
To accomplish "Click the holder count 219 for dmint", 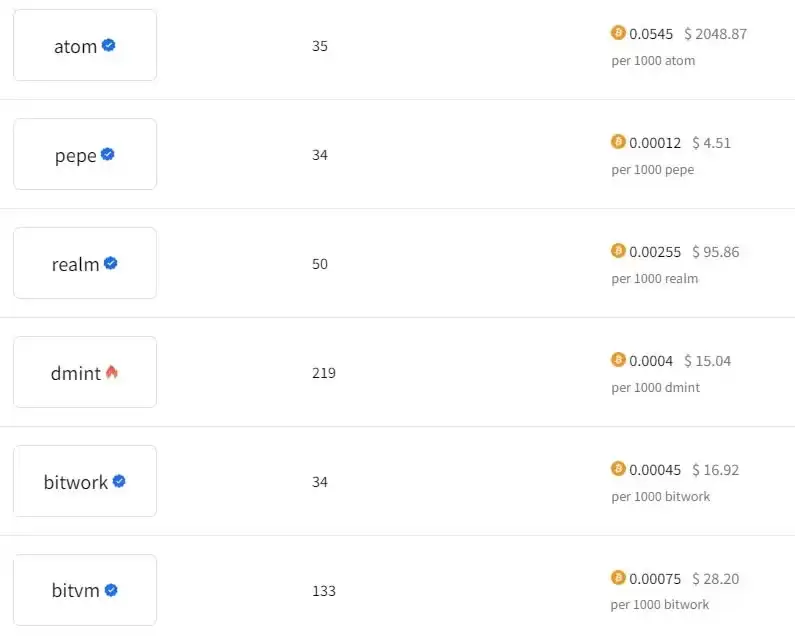I will pos(324,373).
